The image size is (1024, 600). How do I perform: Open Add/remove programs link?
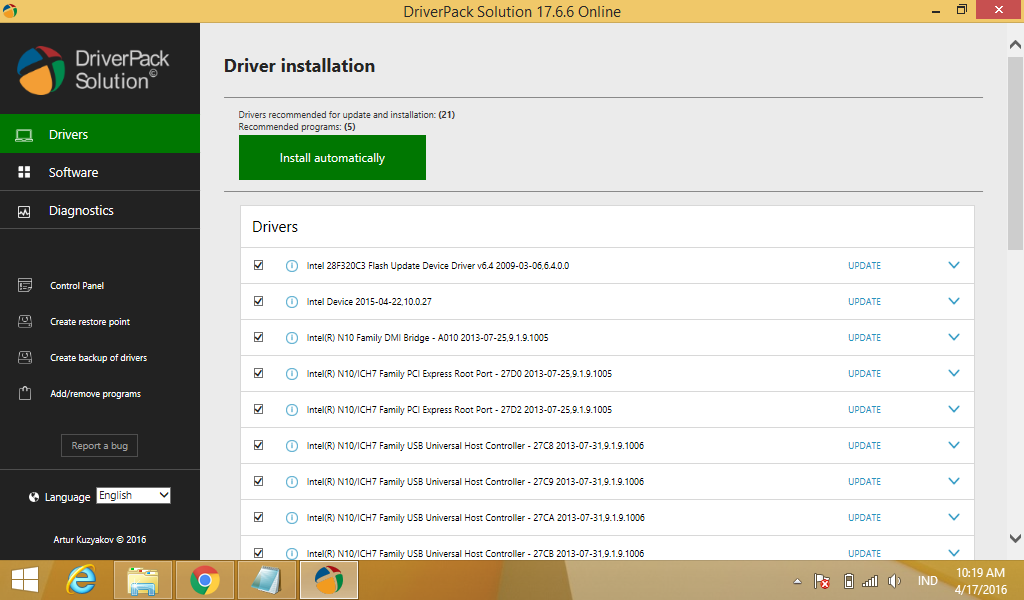tap(95, 394)
